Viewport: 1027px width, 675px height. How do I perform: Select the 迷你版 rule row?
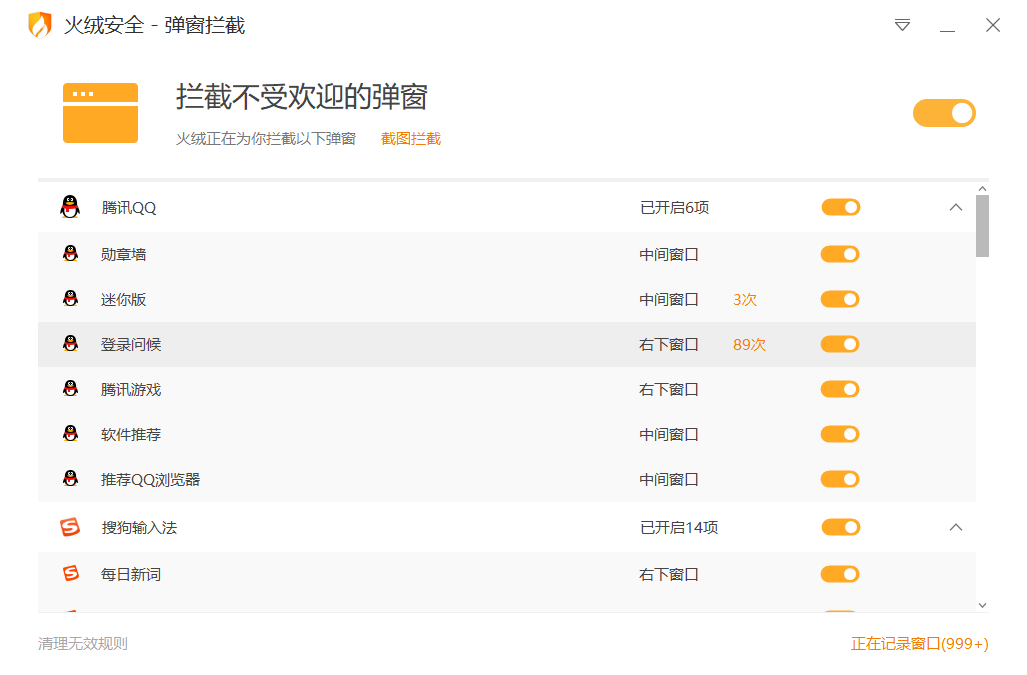507,299
